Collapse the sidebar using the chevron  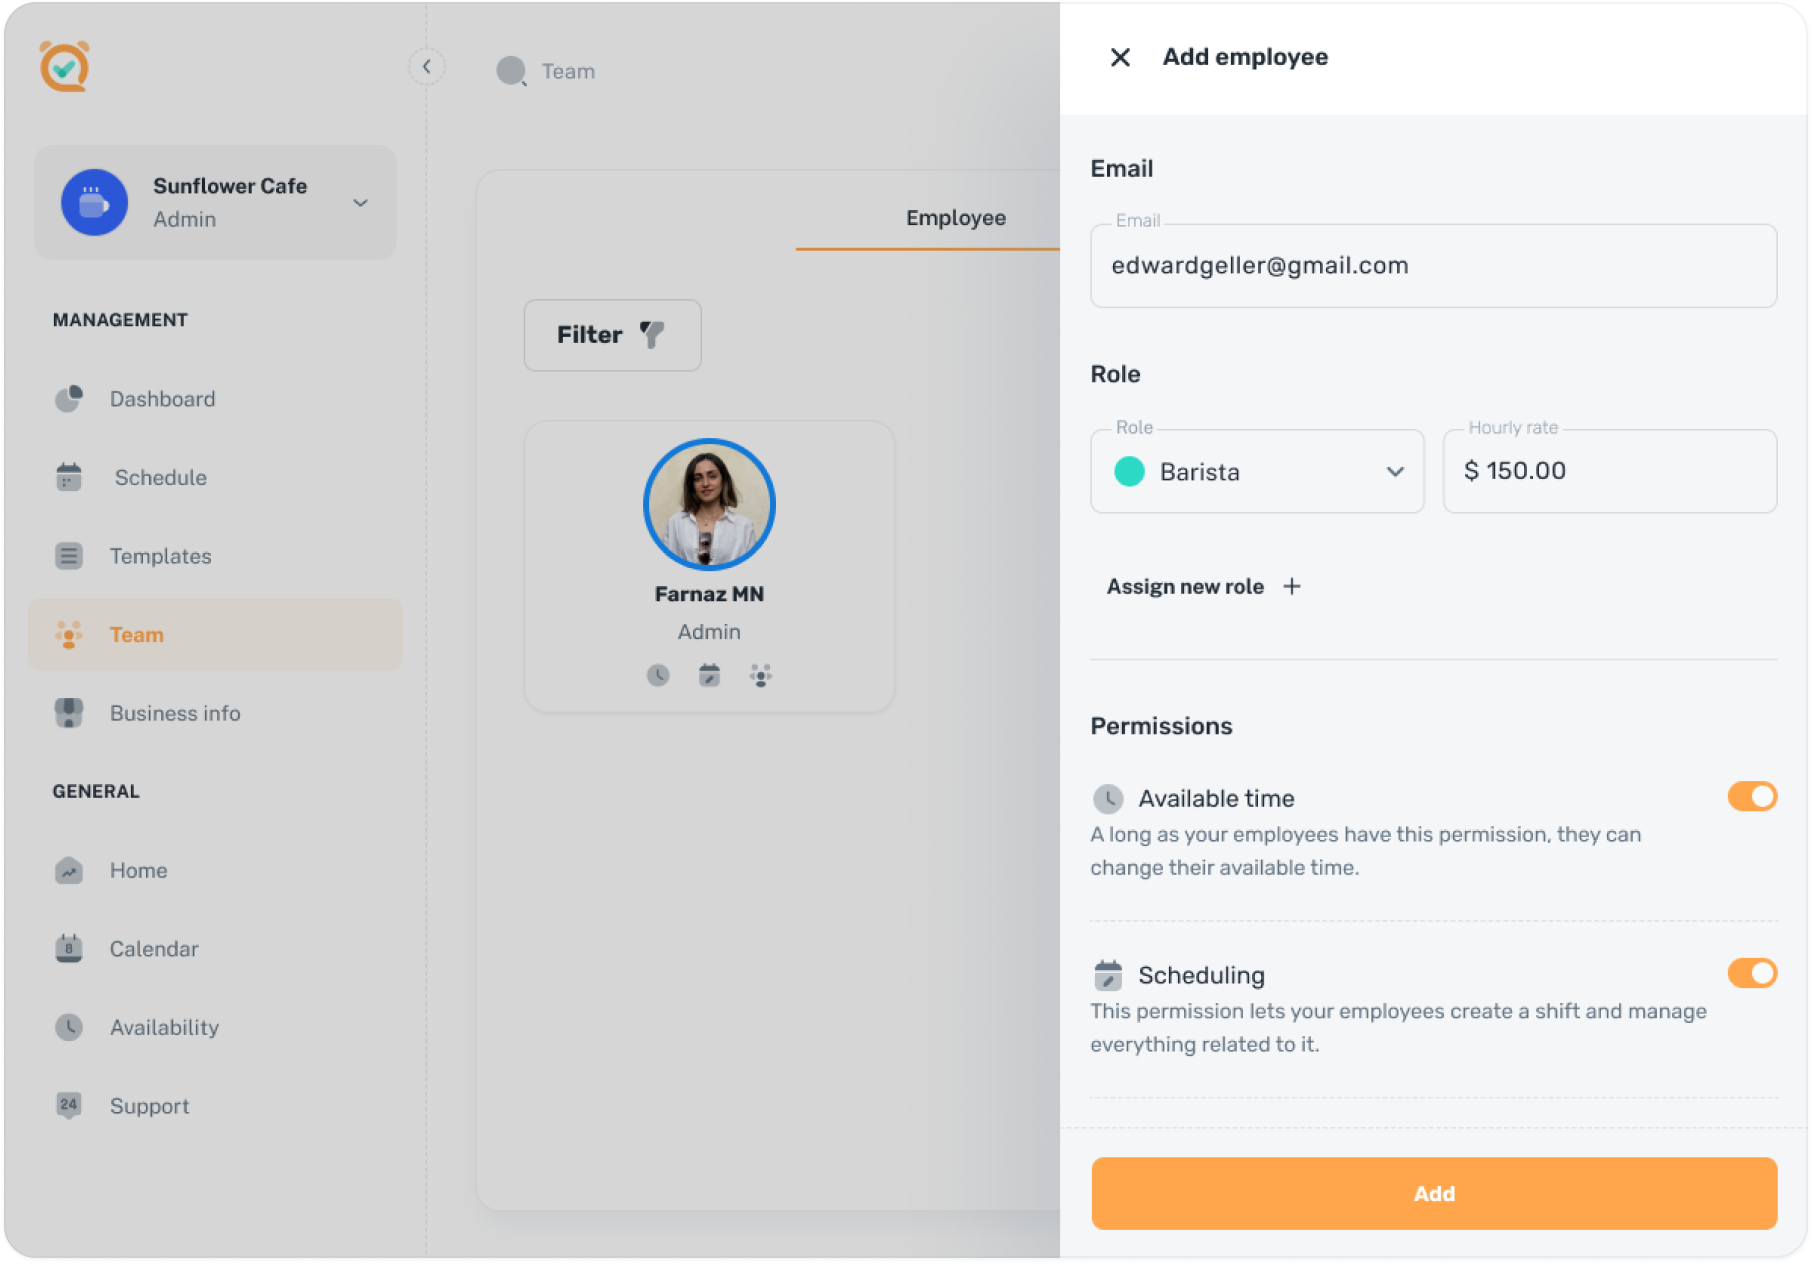(427, 66)
